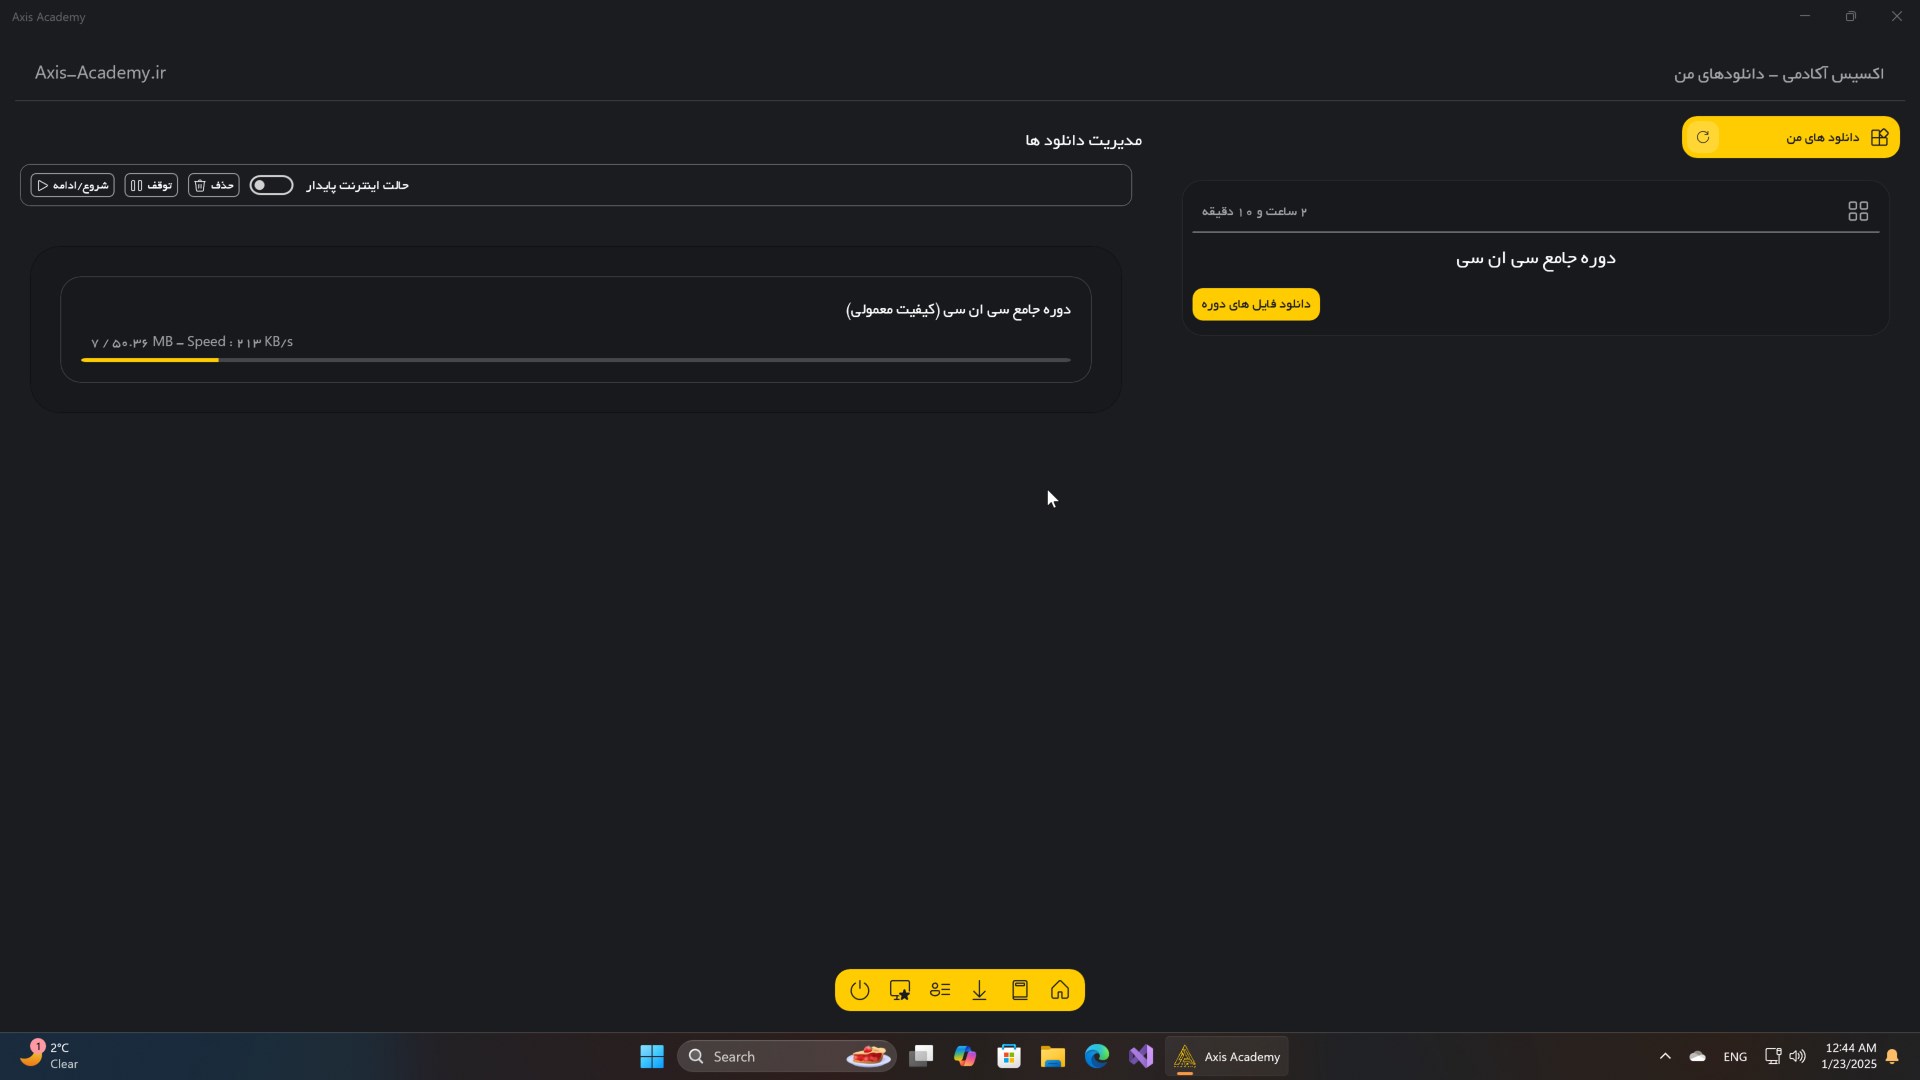The width and height of the screenshot is (1920, 1080).
Task: Go to home via house icon
Action: pyautogui.click(x=1060, y=990)
